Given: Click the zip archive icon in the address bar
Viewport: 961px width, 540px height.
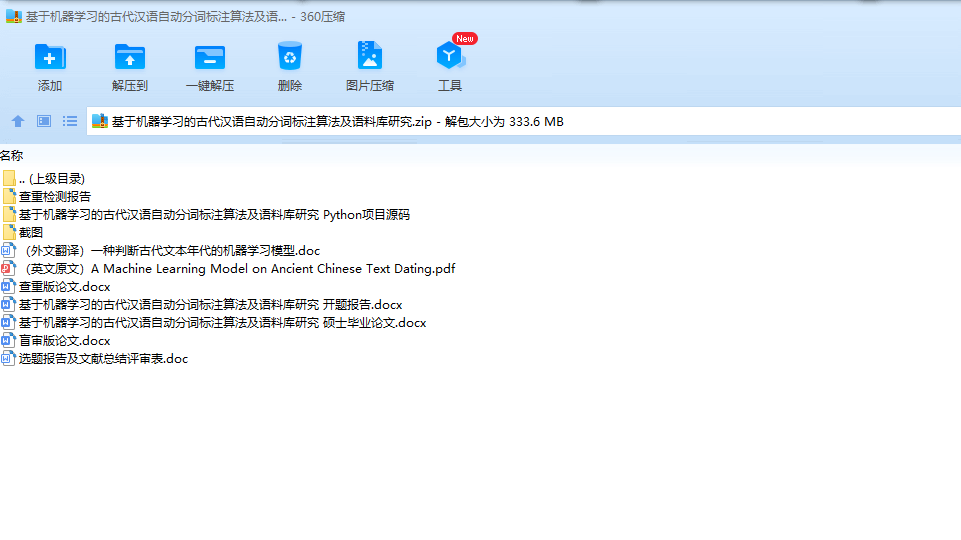Looking at the screenshot, I should tap(100, 121).
